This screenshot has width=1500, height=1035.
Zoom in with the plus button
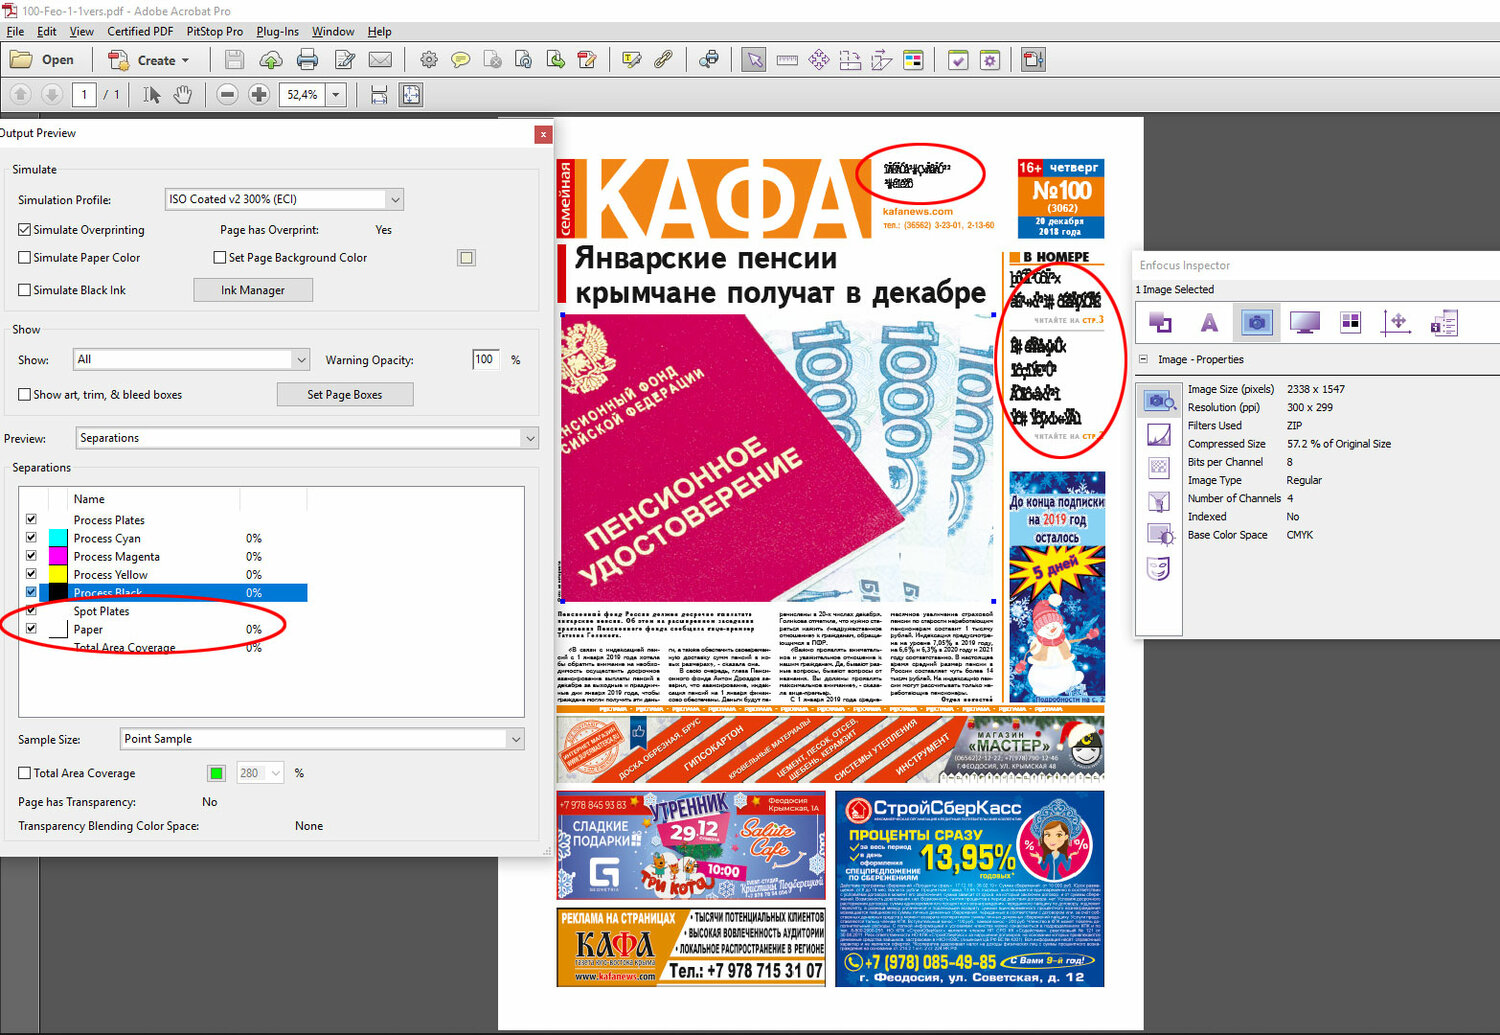coord(259,94)
